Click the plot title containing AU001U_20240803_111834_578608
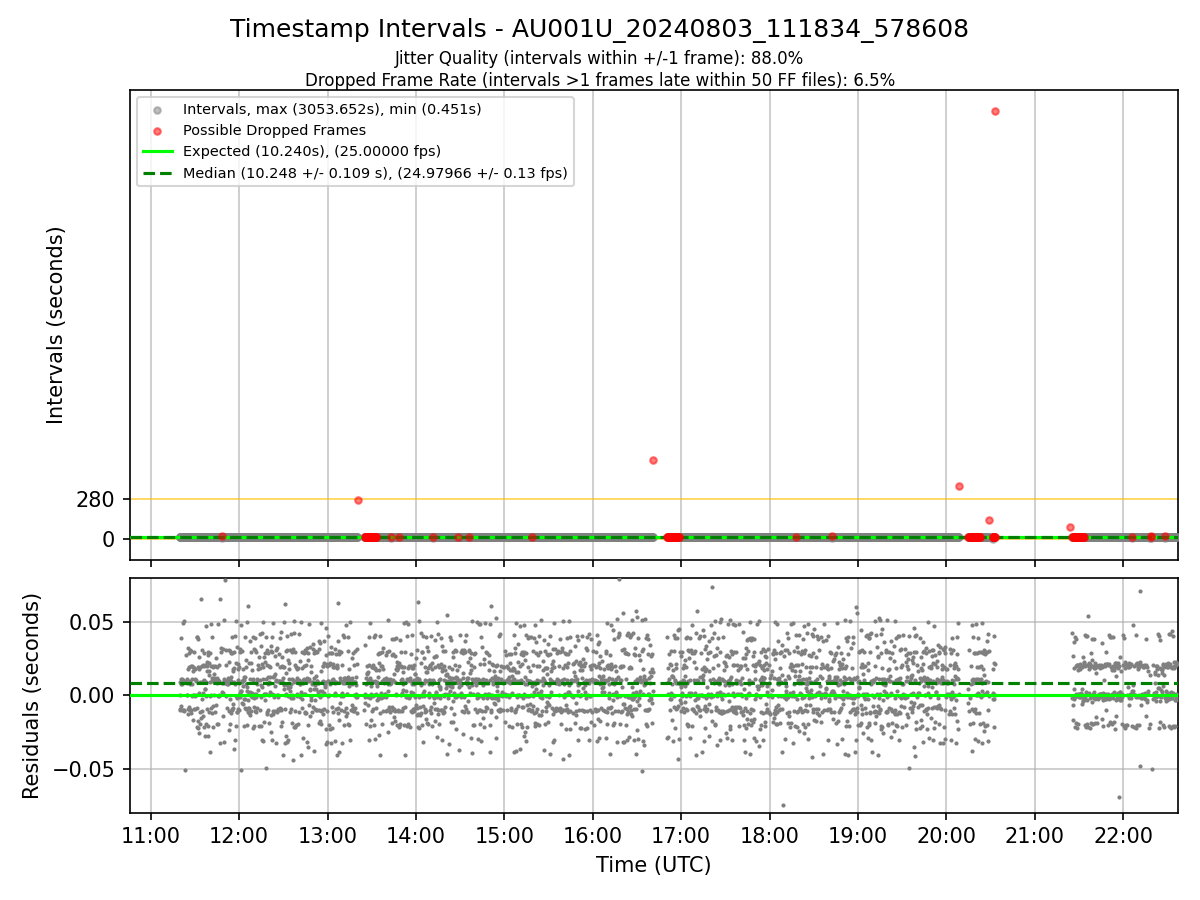The image size is (1200, 900). click(x=599, y=29)
